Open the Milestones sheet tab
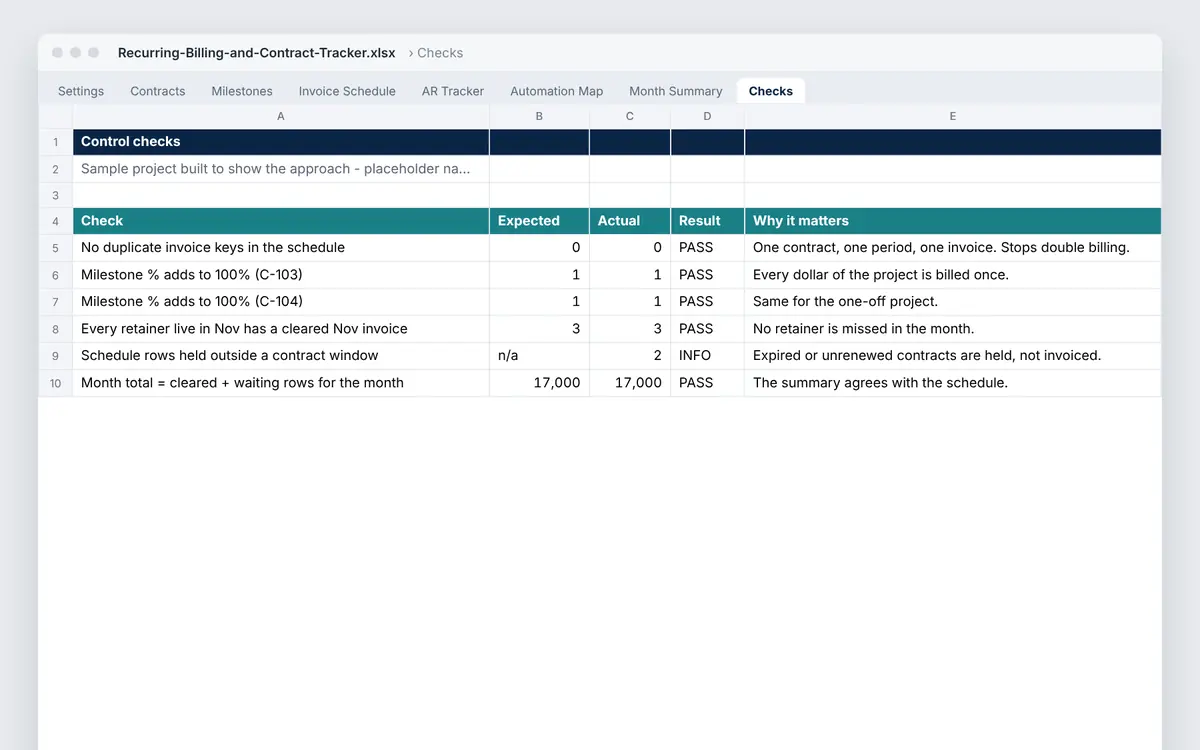Viewport: 1200px width, 750px height. tap(242, 91)
